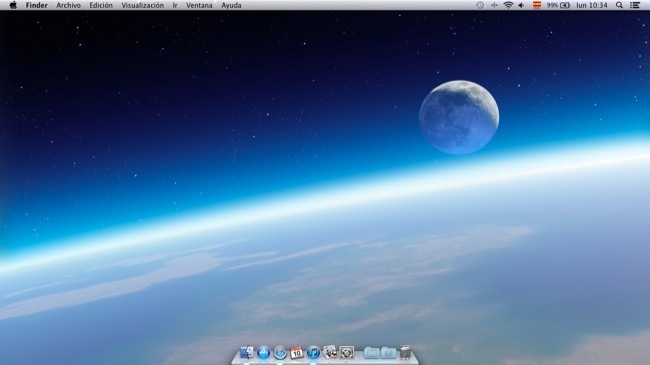Open the Notification Center list icon
650x365 pixels.
coord(635,5)
